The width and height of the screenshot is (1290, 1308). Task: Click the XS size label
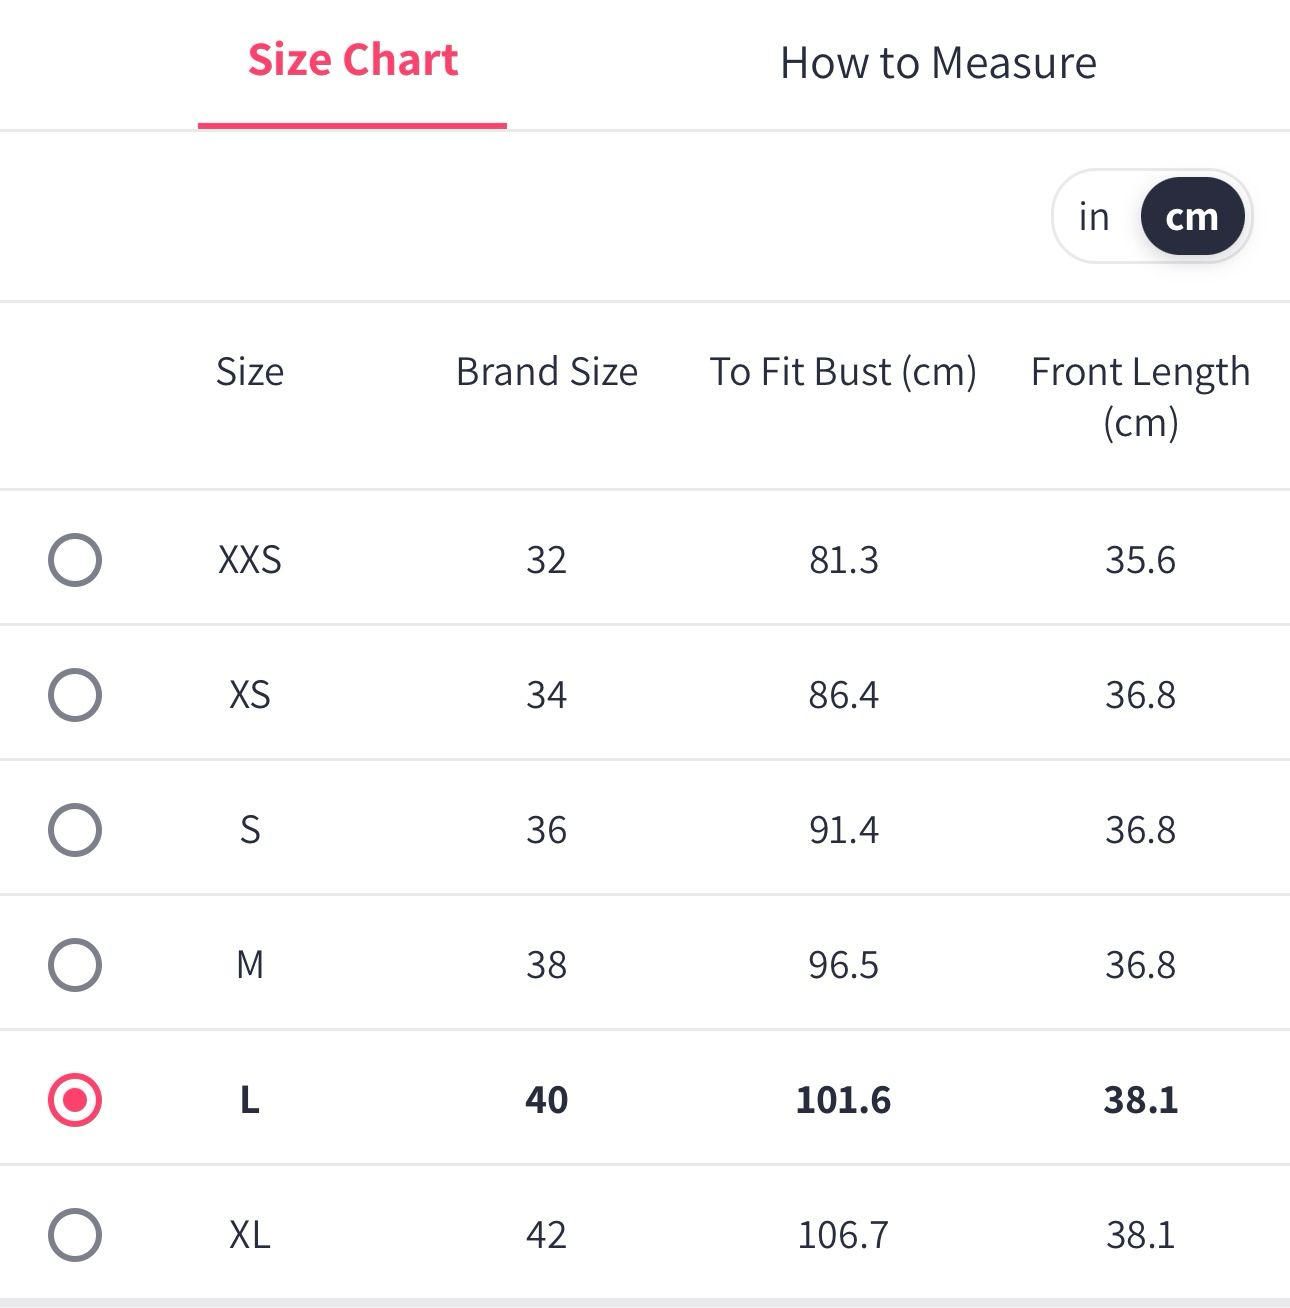(250, 694)
